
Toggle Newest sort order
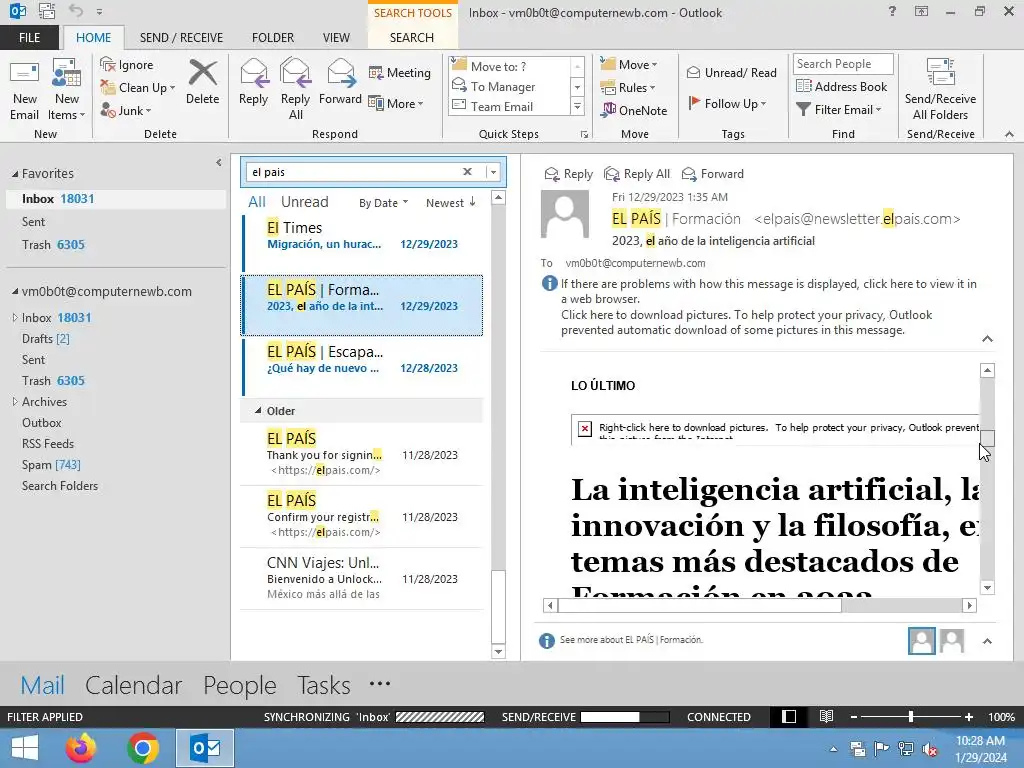(x=451, y=202)
